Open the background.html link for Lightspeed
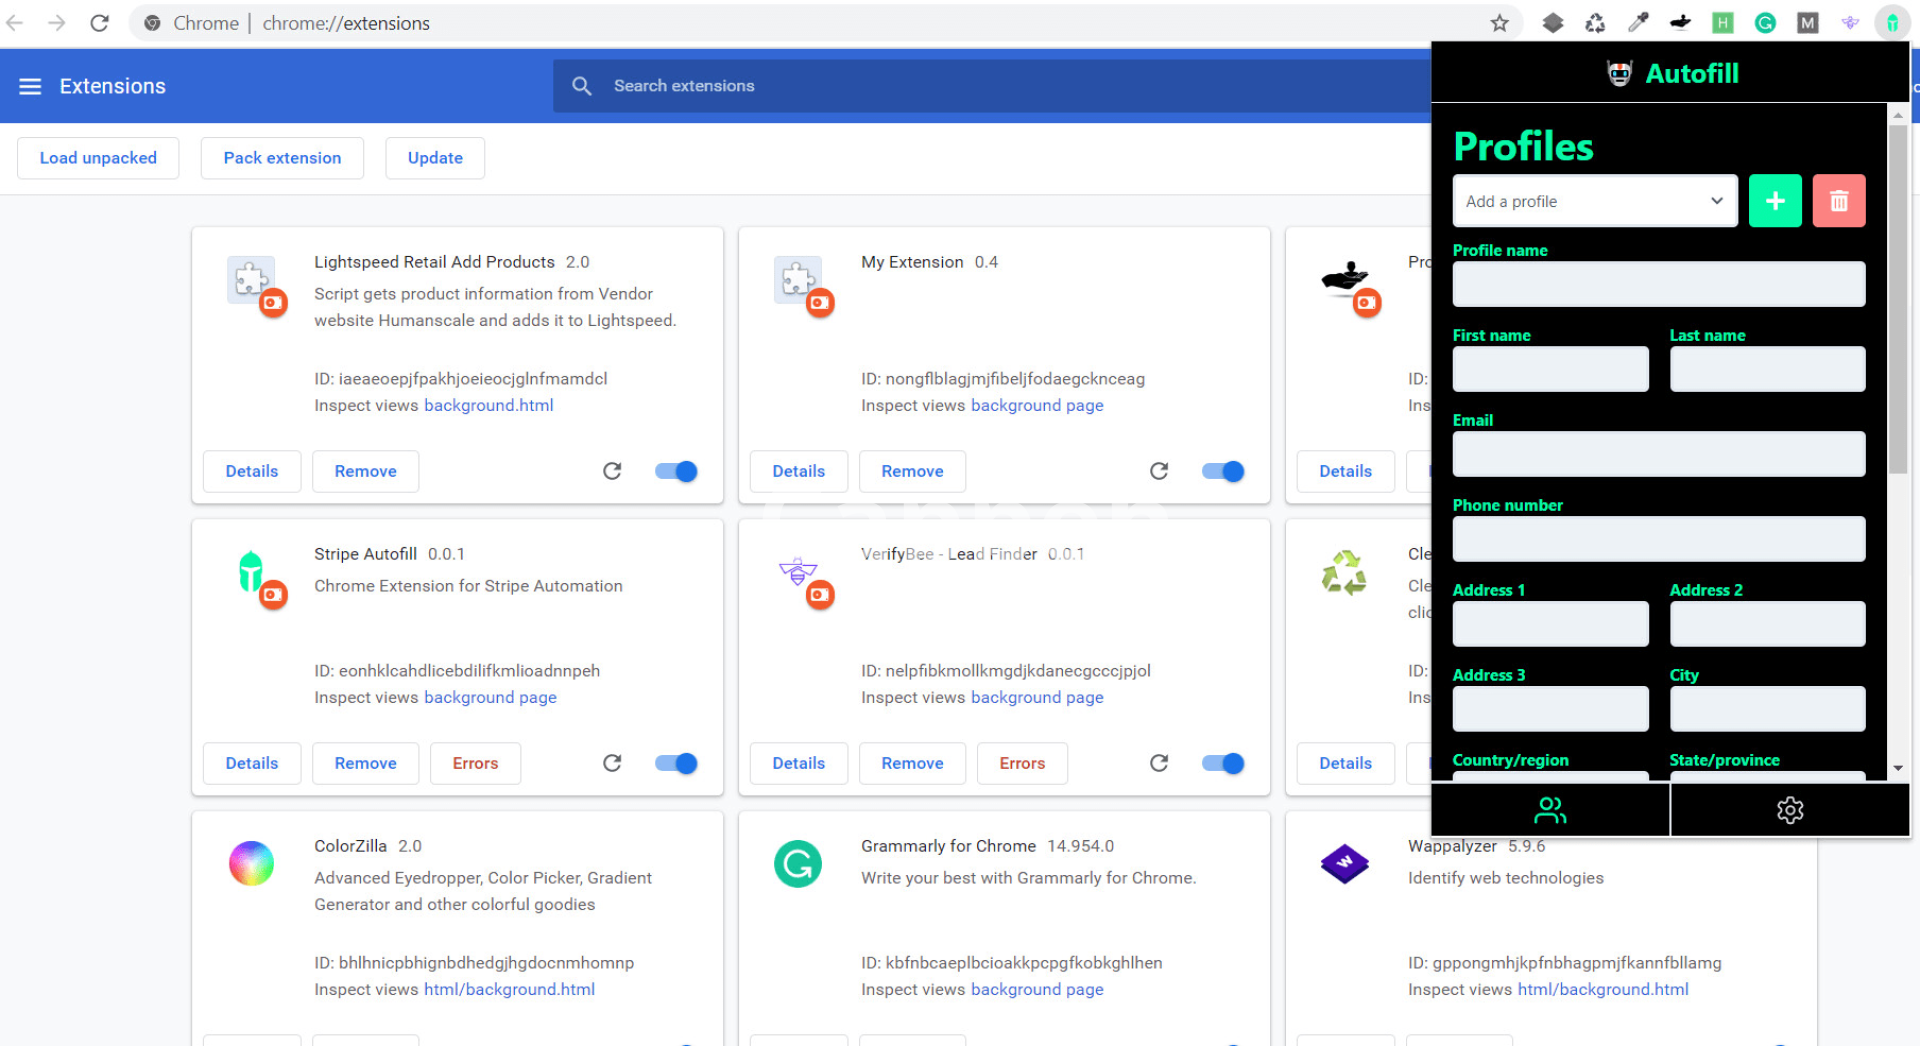The width and height of the screenshot is (1920, 1046). (x=488, y=405)
